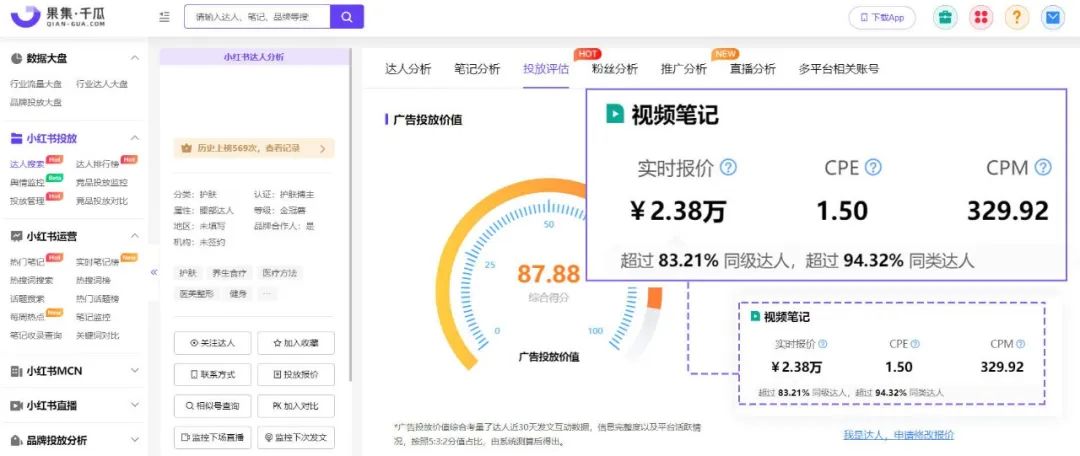Open 热门笔记 in the sidebar
The height and width of the screenshot is (456, 1080).
pos(28,262)
